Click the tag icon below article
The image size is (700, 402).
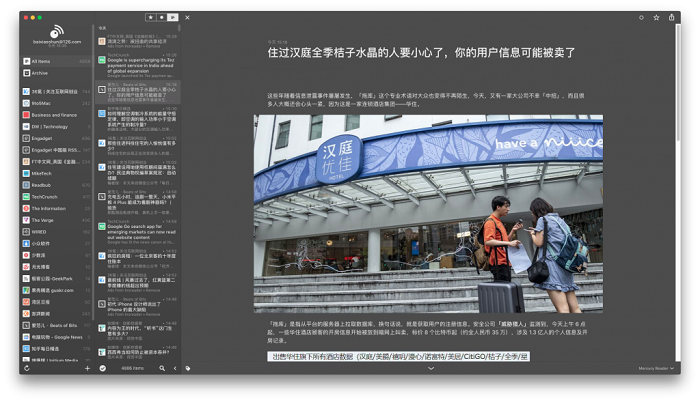188,368
